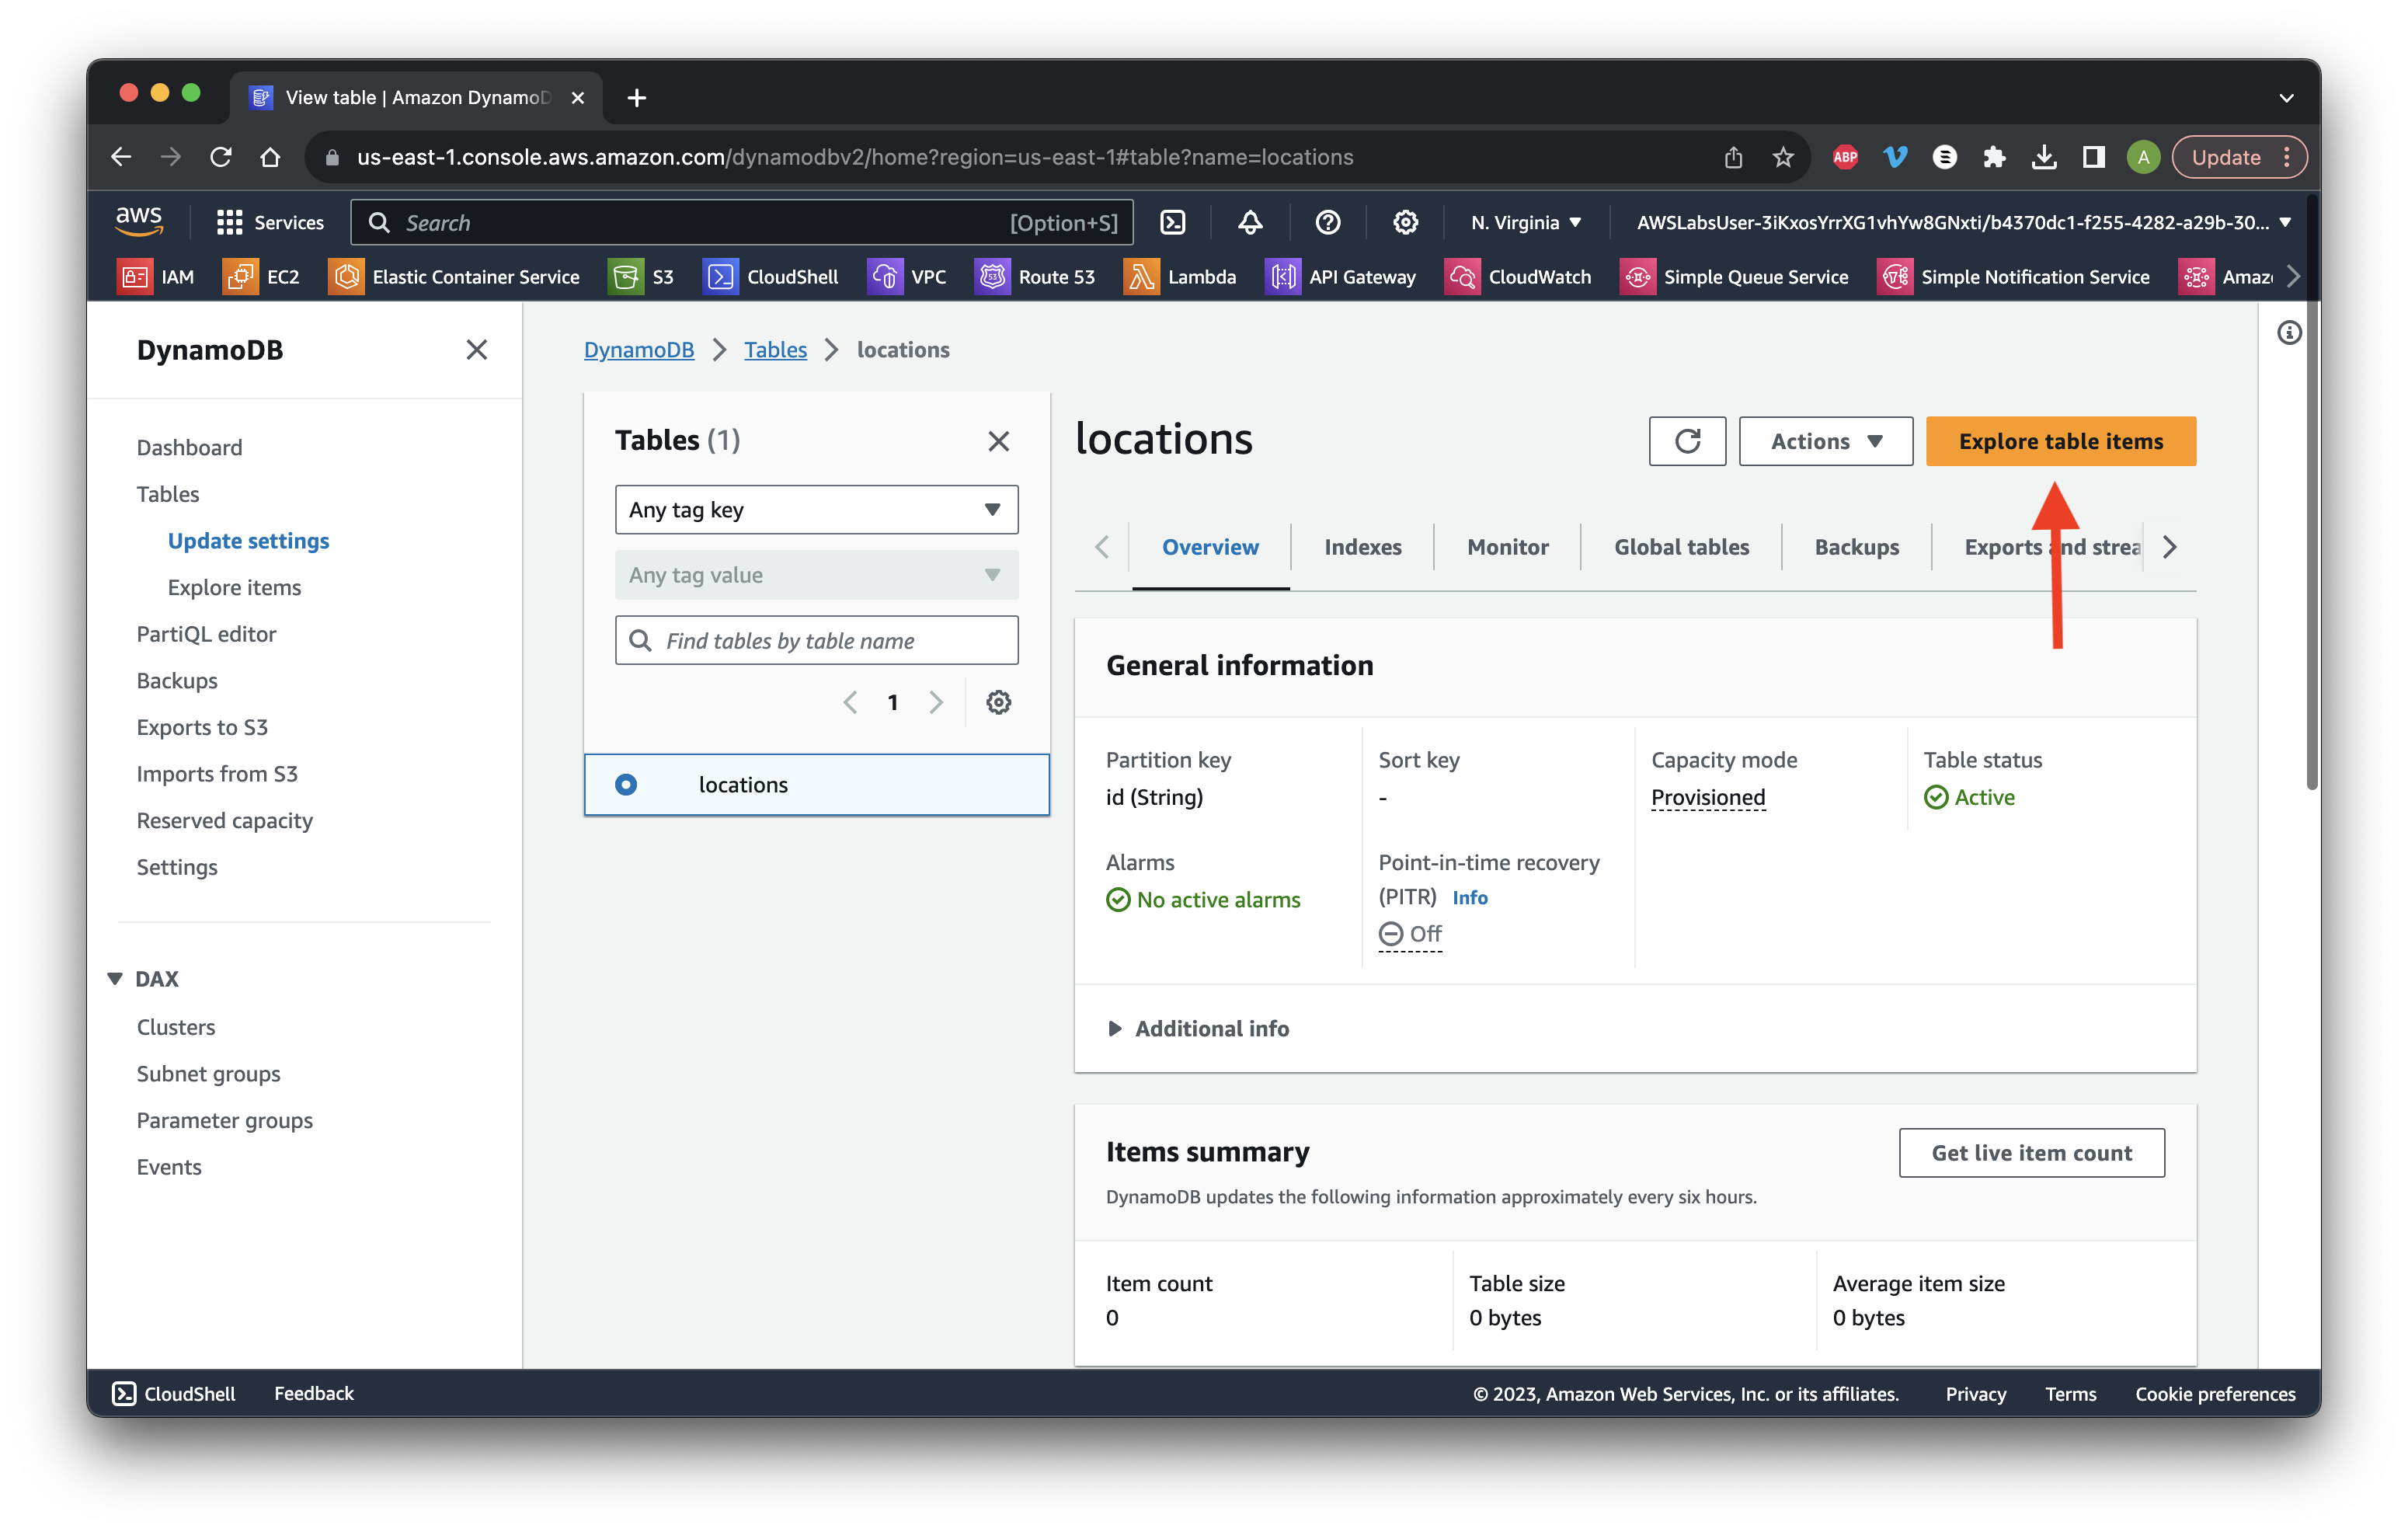Open the S3 shortcut

642,277
